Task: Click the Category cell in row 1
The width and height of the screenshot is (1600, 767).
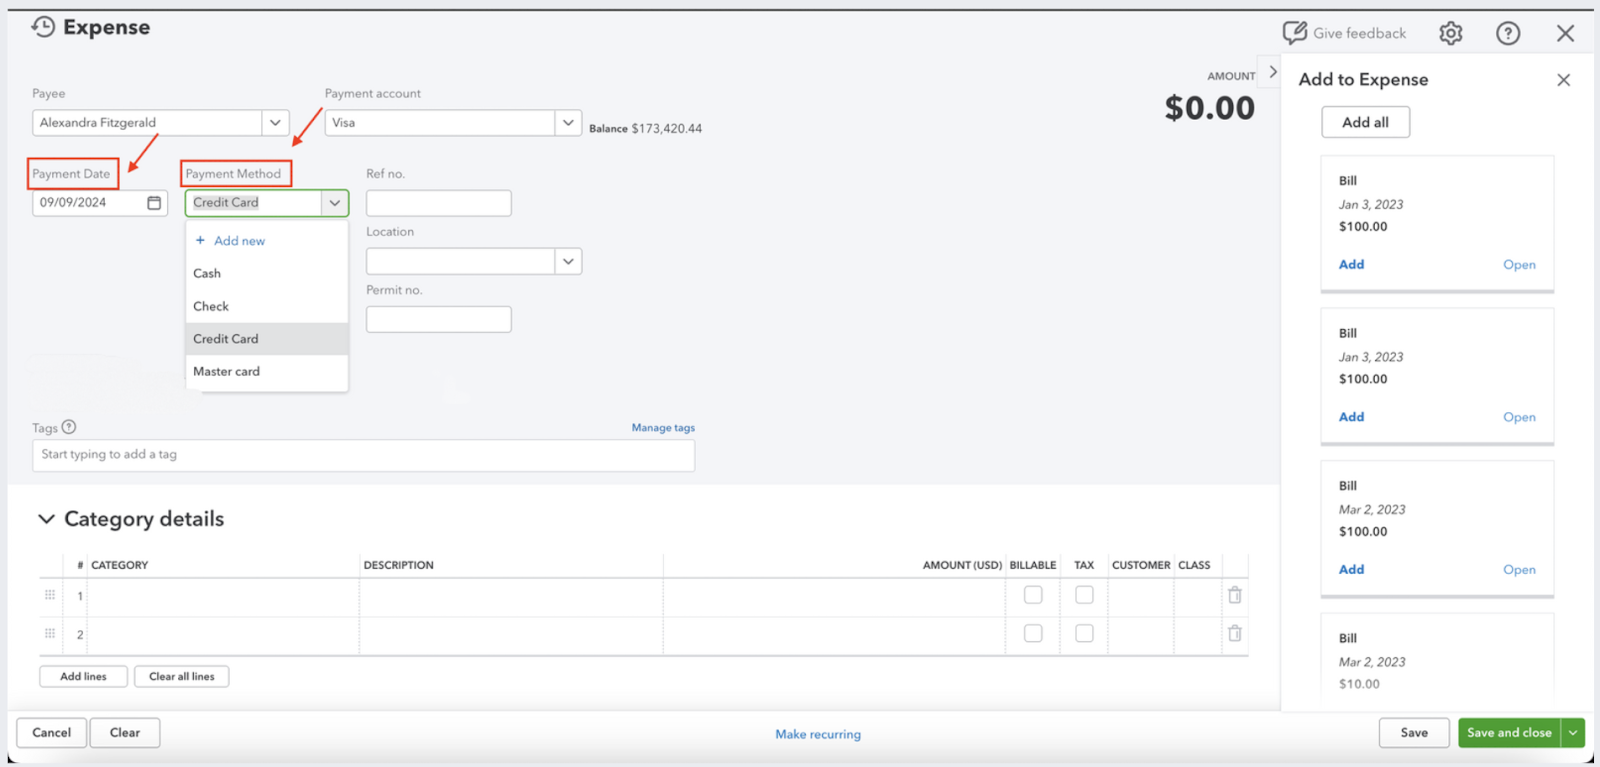Action: (223, 596)
